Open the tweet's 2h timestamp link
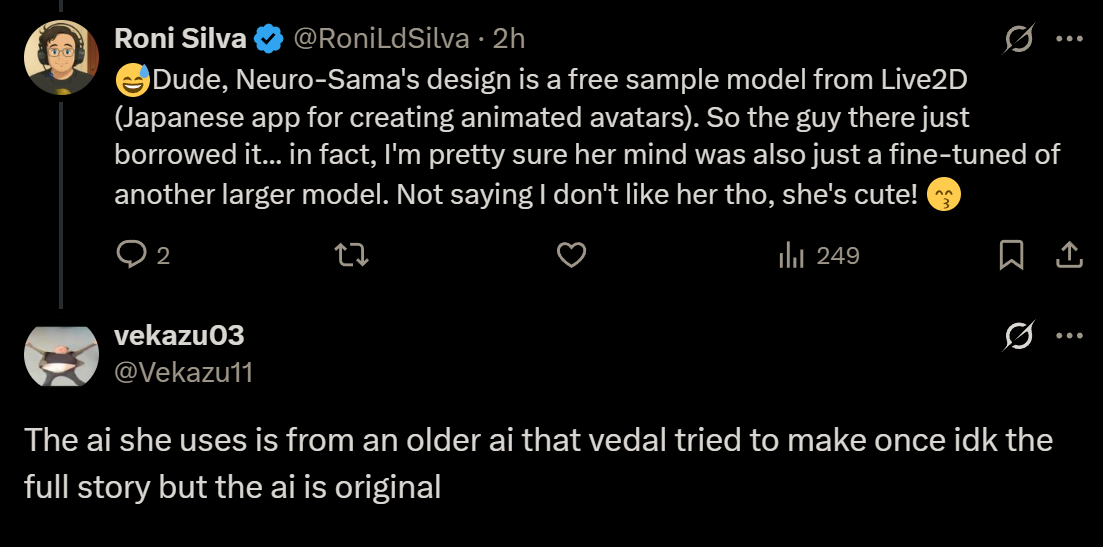The height and width of the screenshot is (547, 1103). (x=509, y=39)
